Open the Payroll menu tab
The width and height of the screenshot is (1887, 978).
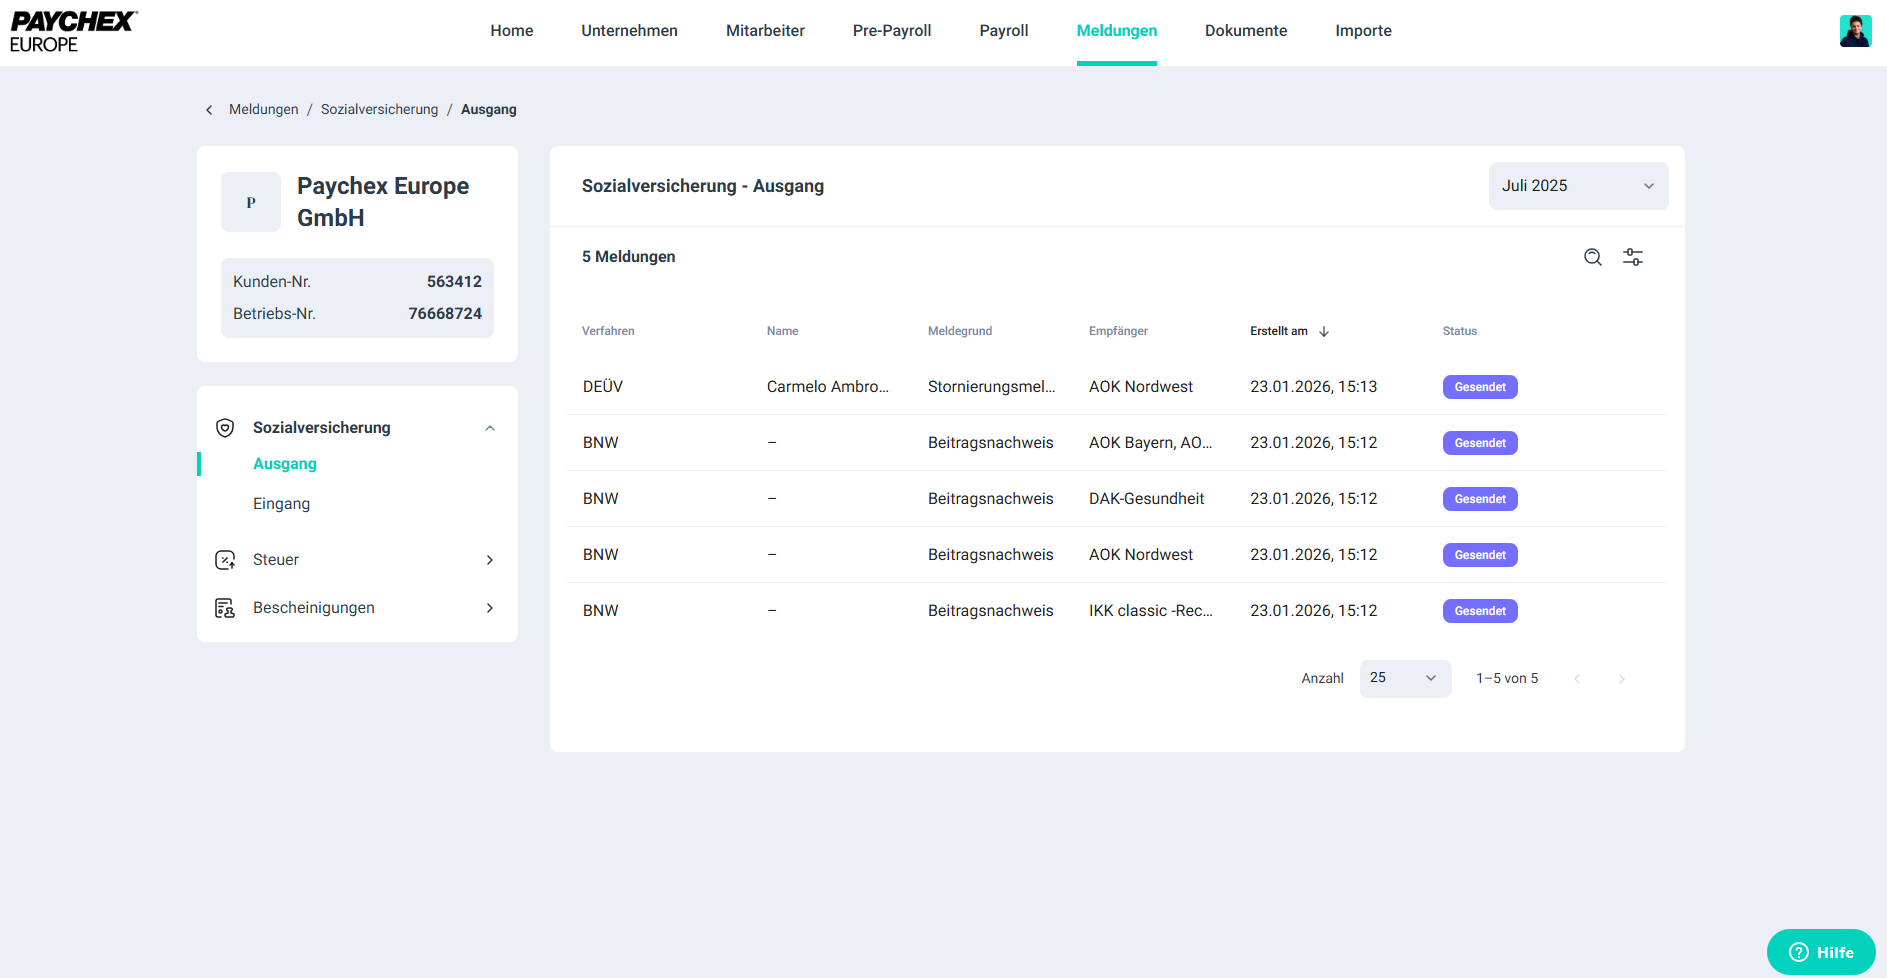coord(1003,31)
